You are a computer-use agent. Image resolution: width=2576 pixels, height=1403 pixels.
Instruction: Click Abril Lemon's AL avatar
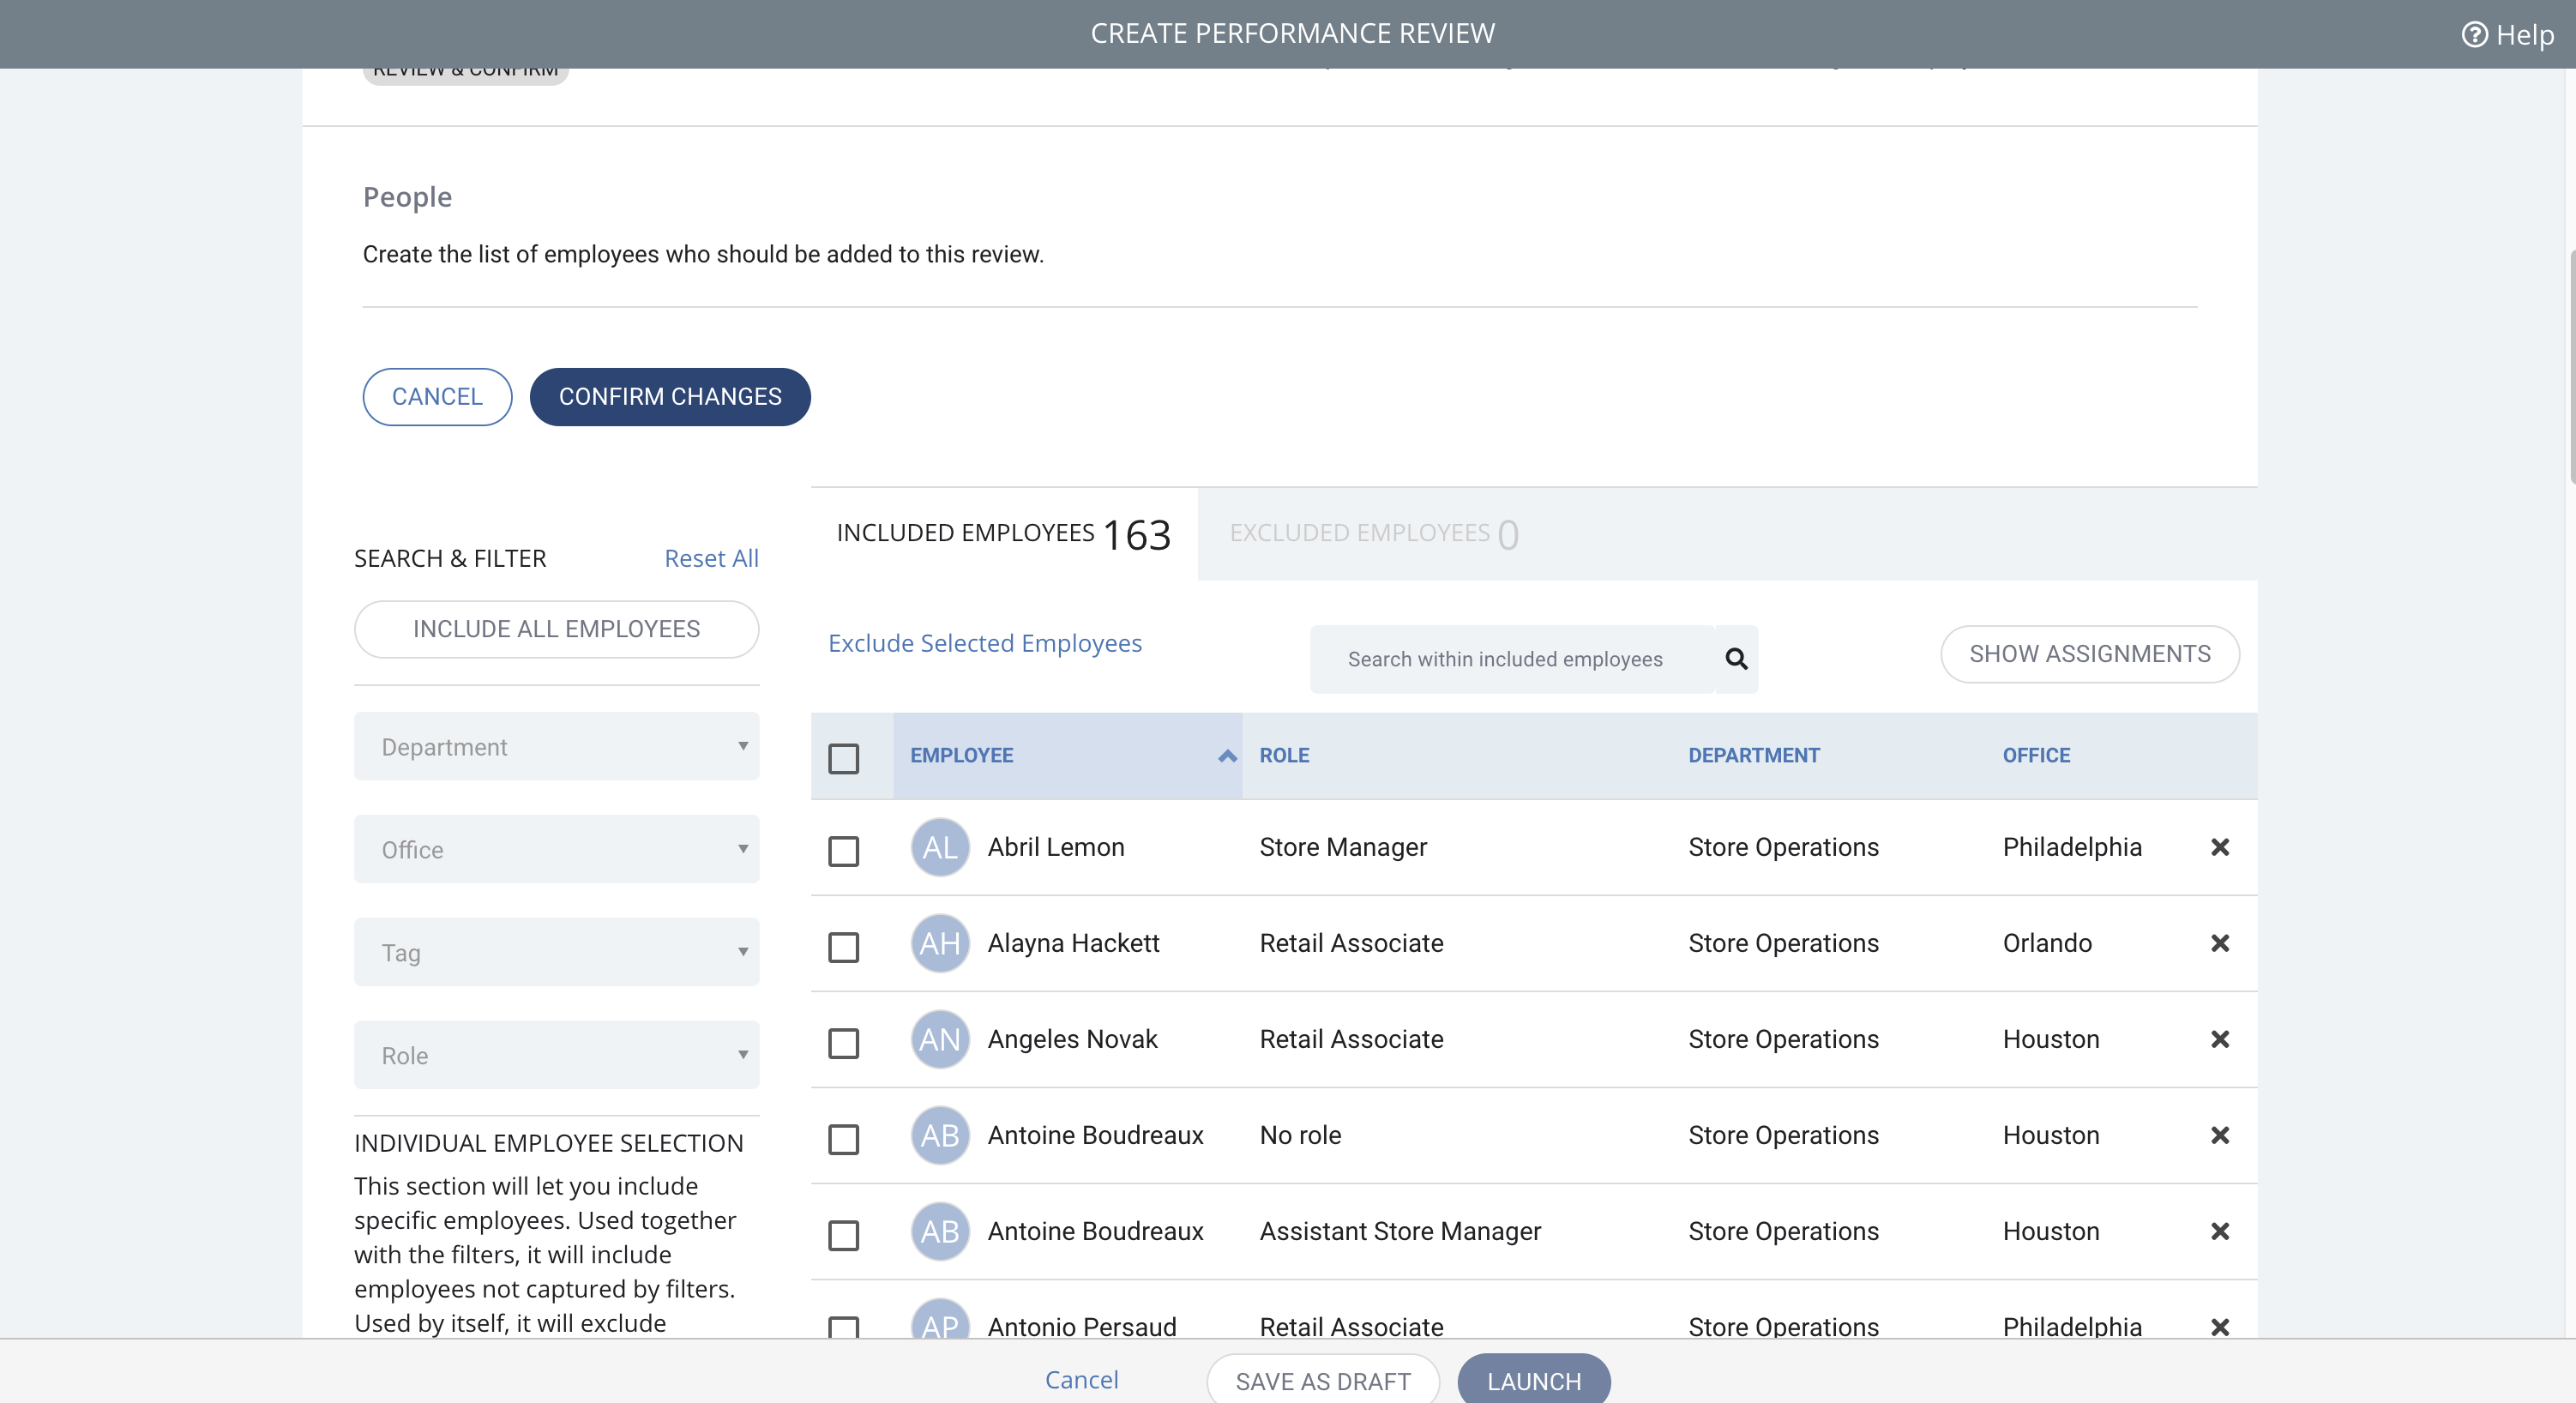(940, 847)
